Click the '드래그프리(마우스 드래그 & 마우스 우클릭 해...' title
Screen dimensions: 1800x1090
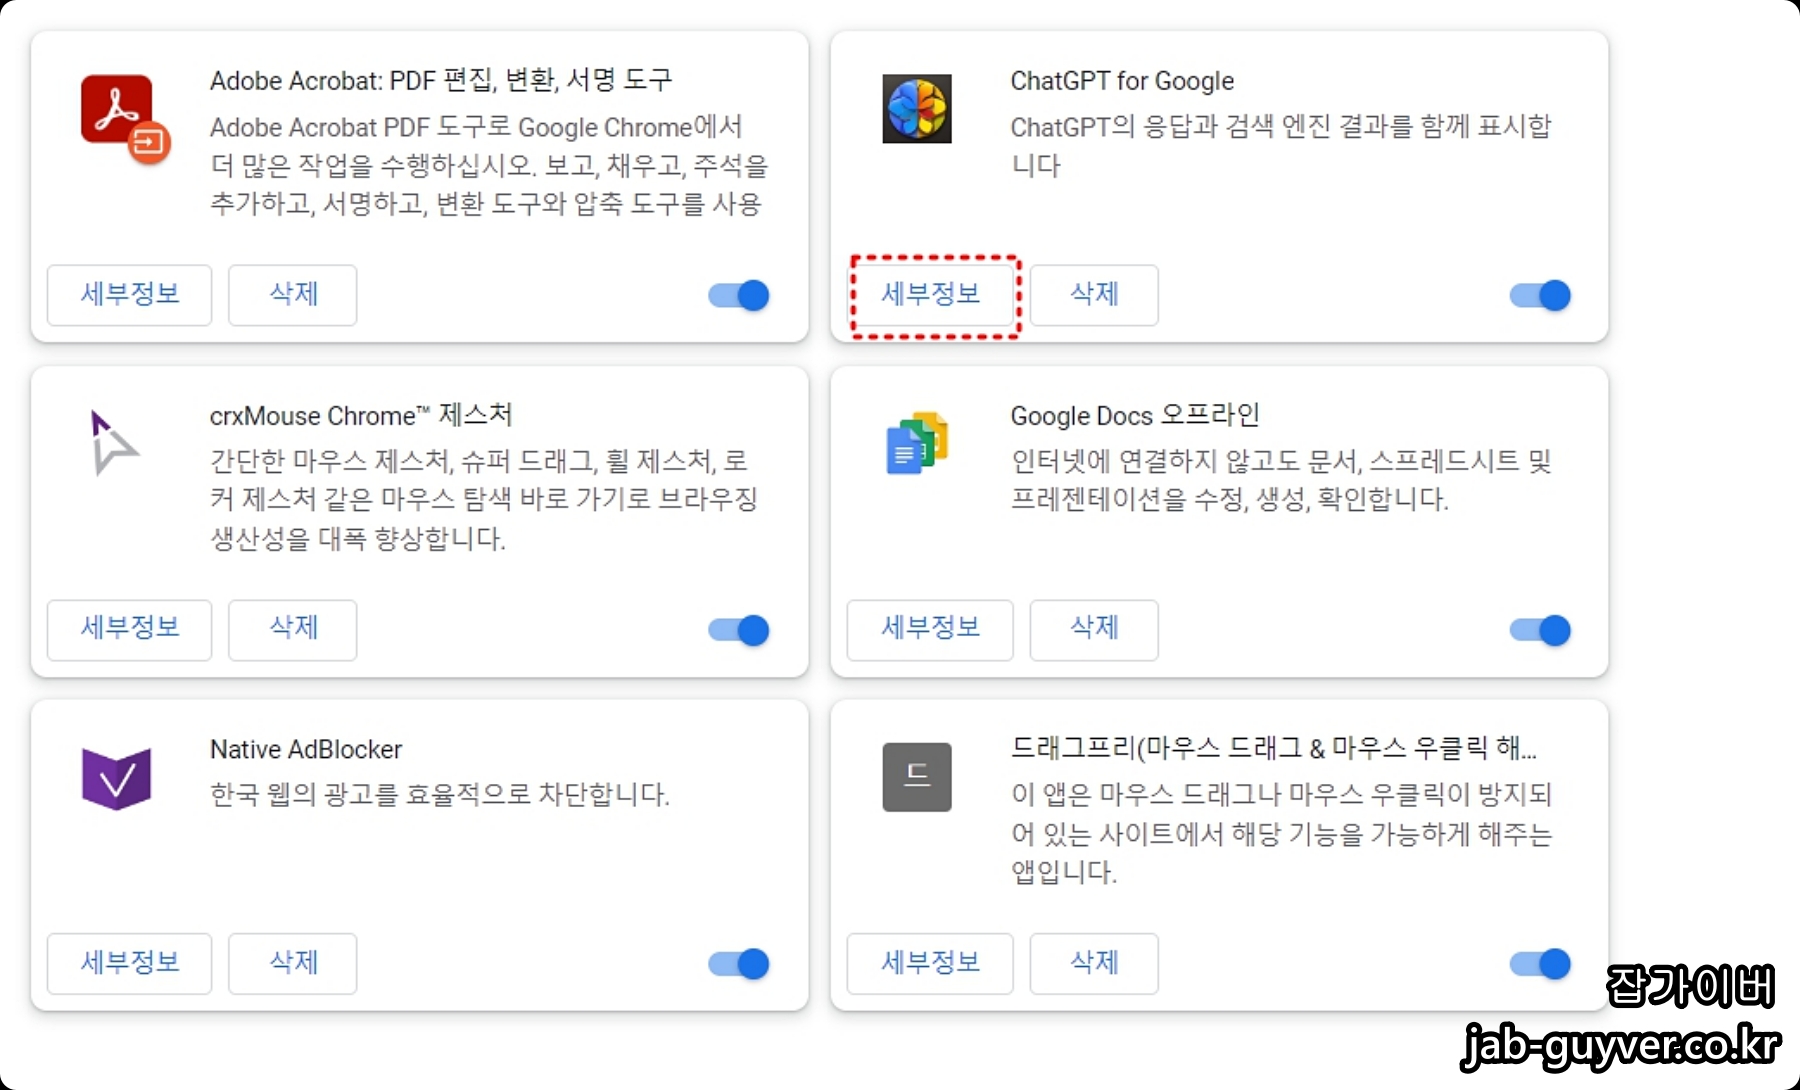pyautogui.click(x=1274, y=748)
